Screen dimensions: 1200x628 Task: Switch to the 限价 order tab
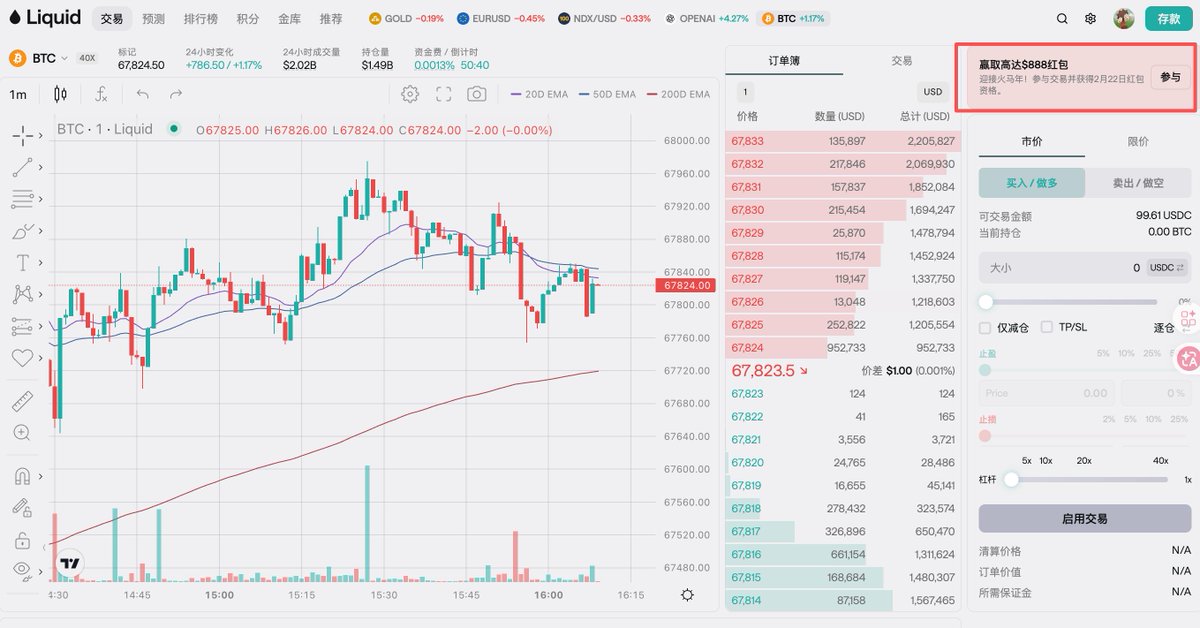pos(1137,143)
